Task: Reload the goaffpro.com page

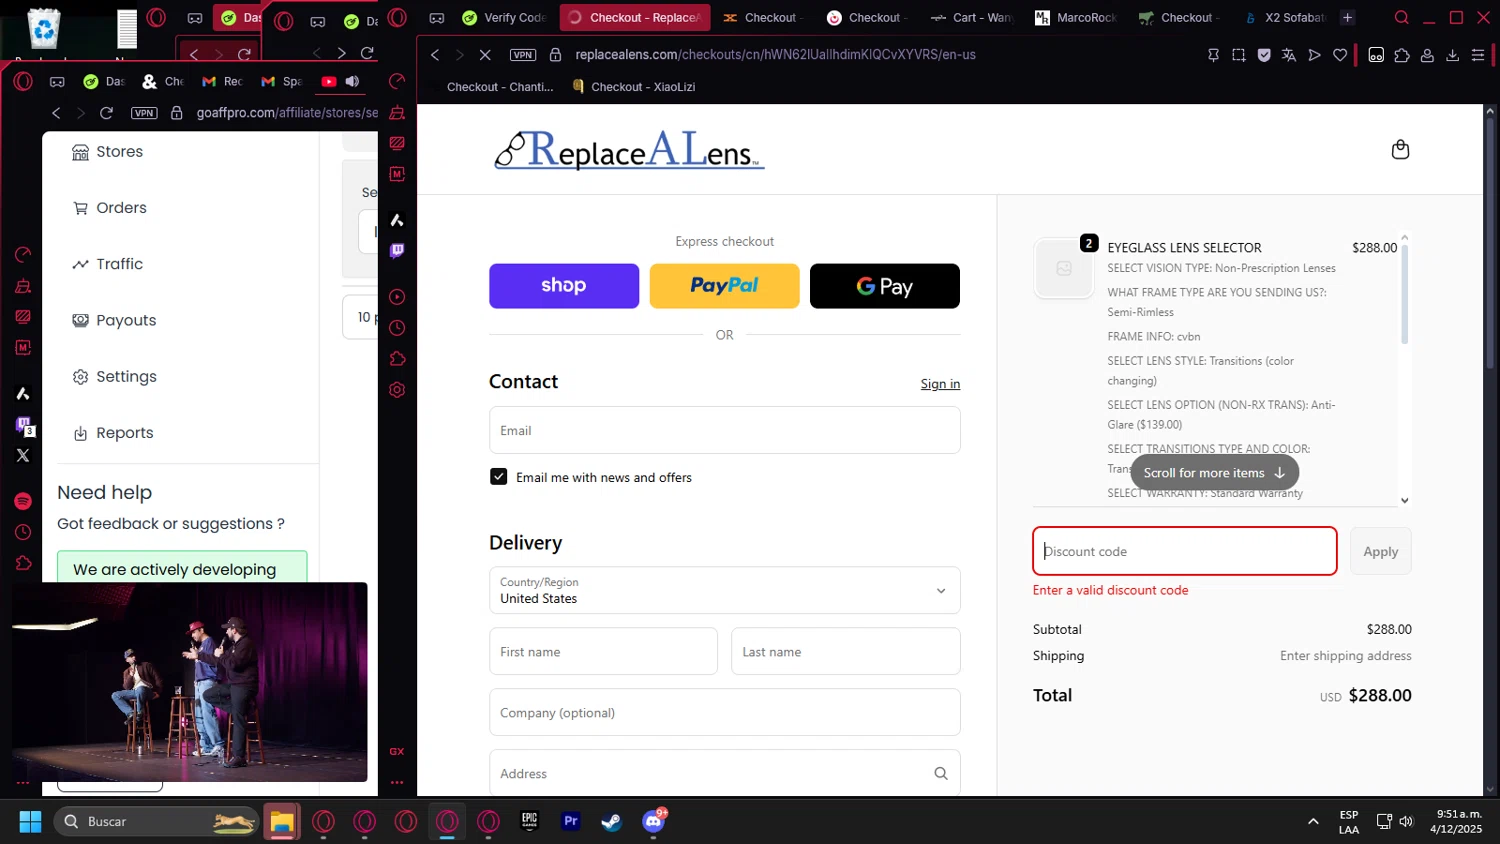Action: pyautogui.click(x=106, y=113)
